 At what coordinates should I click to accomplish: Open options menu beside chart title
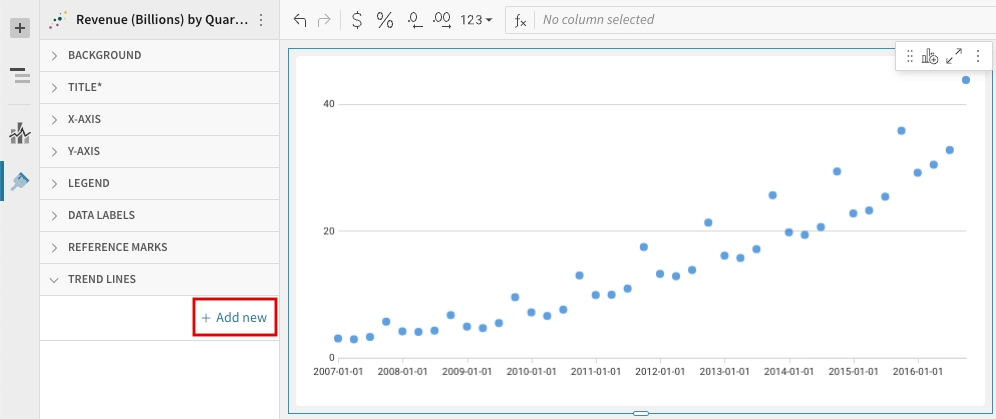click(261, 20)
